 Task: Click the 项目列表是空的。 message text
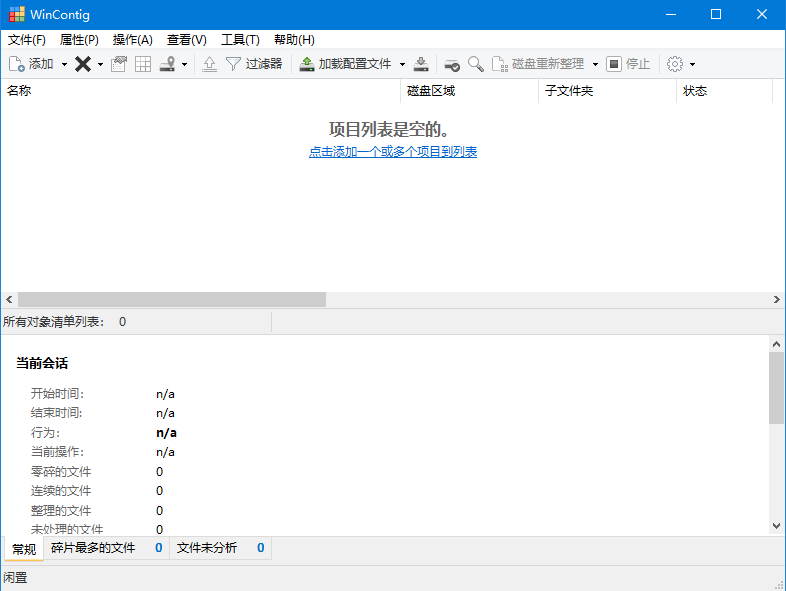pos(389,129)
